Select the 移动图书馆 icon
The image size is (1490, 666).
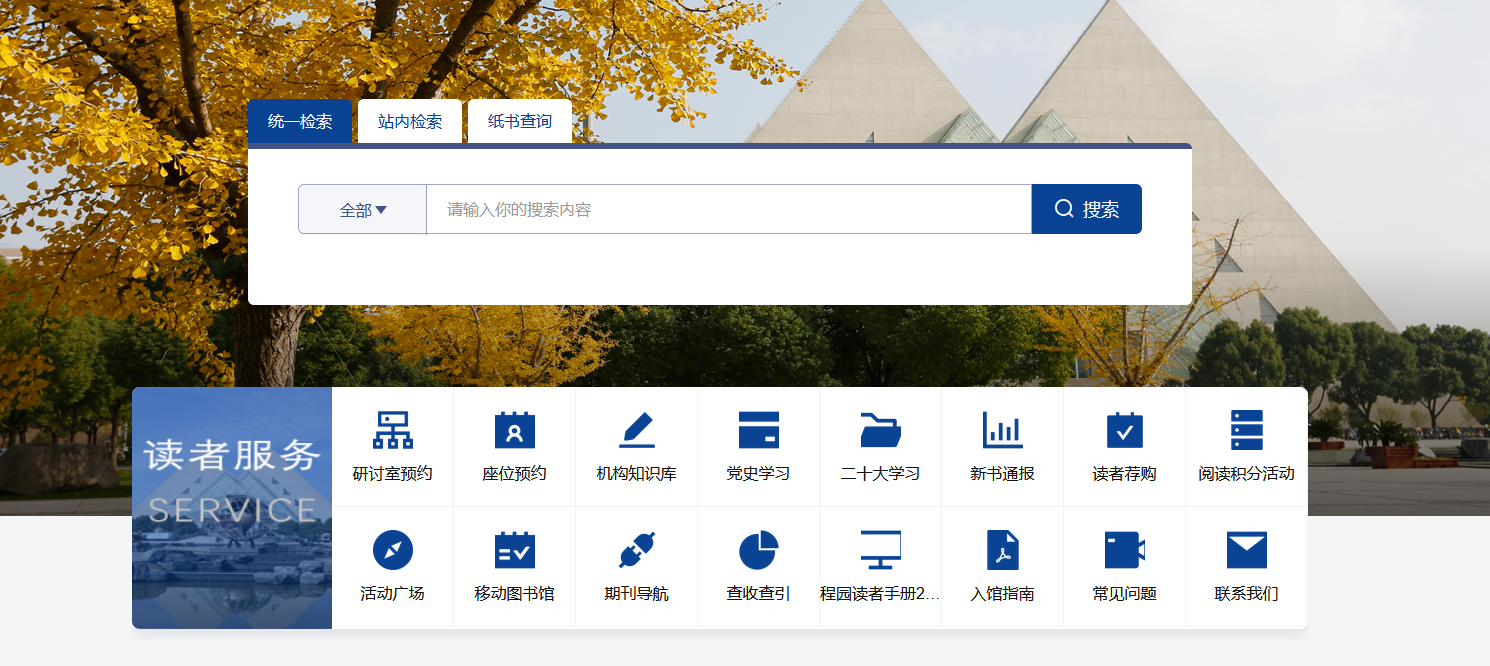point(515,550)
